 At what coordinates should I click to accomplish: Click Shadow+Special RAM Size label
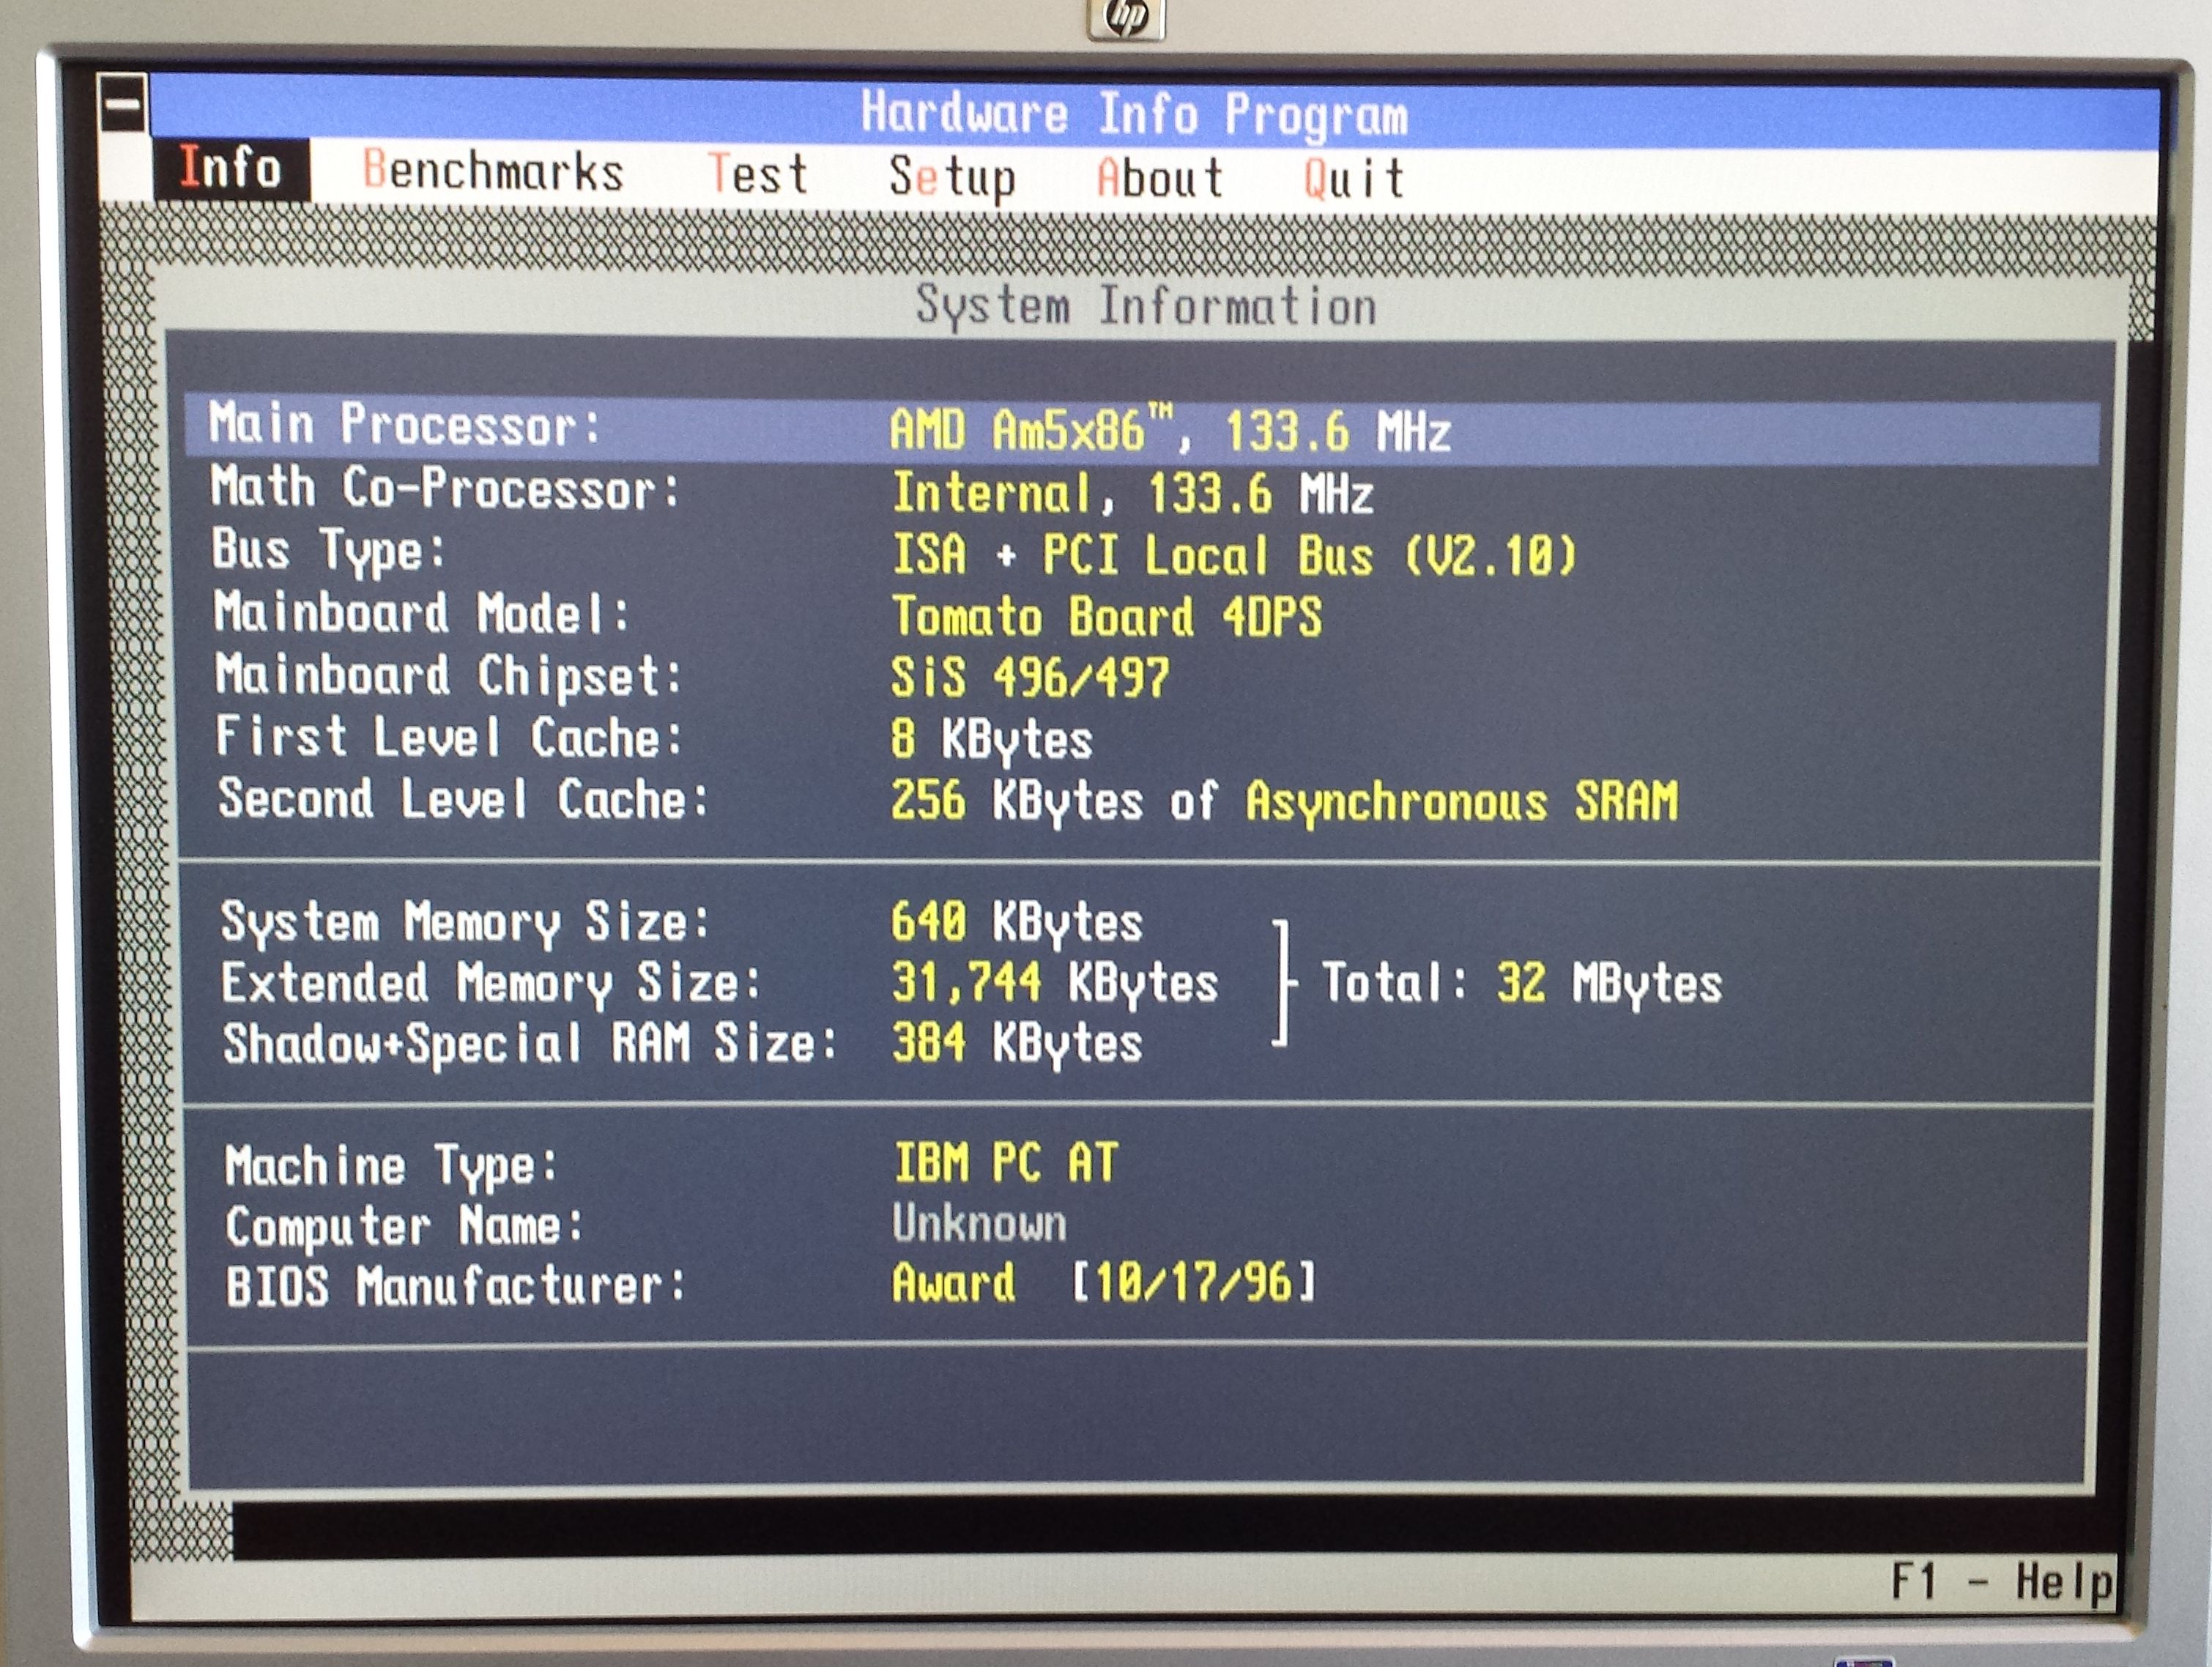click(x=530, y=1043)
